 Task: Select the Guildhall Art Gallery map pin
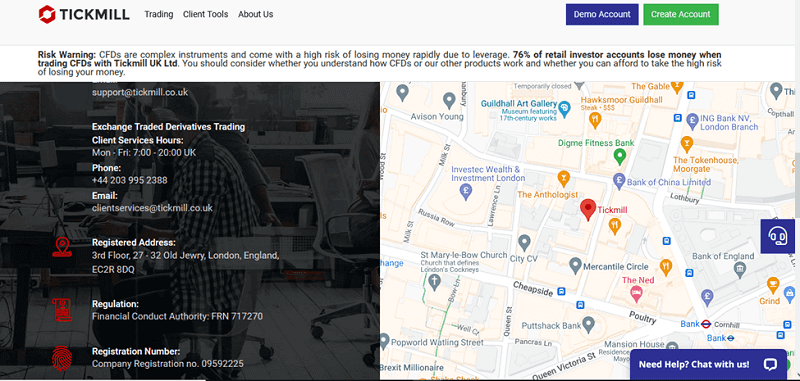point(564,108)
